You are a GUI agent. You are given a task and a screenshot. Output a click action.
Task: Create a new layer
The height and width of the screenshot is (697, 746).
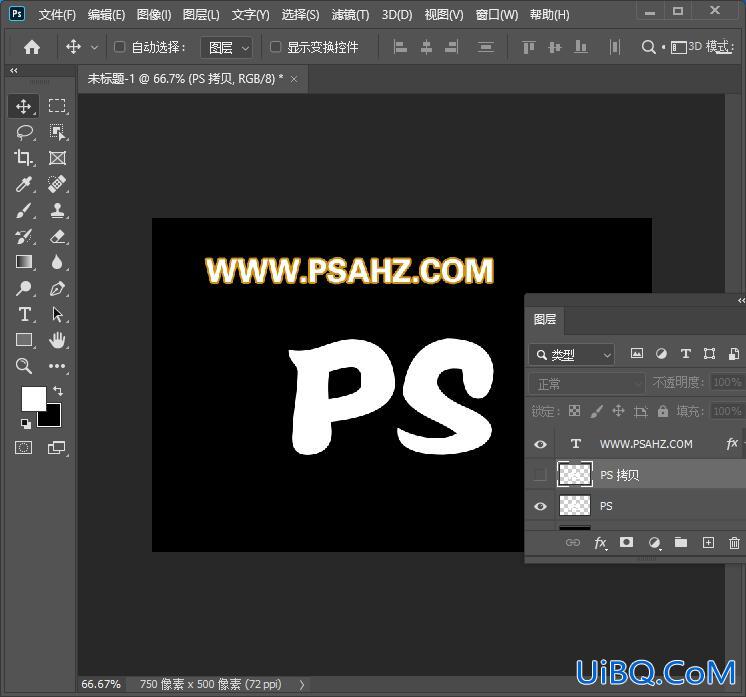pyautogui.click(x=708, y=542)
